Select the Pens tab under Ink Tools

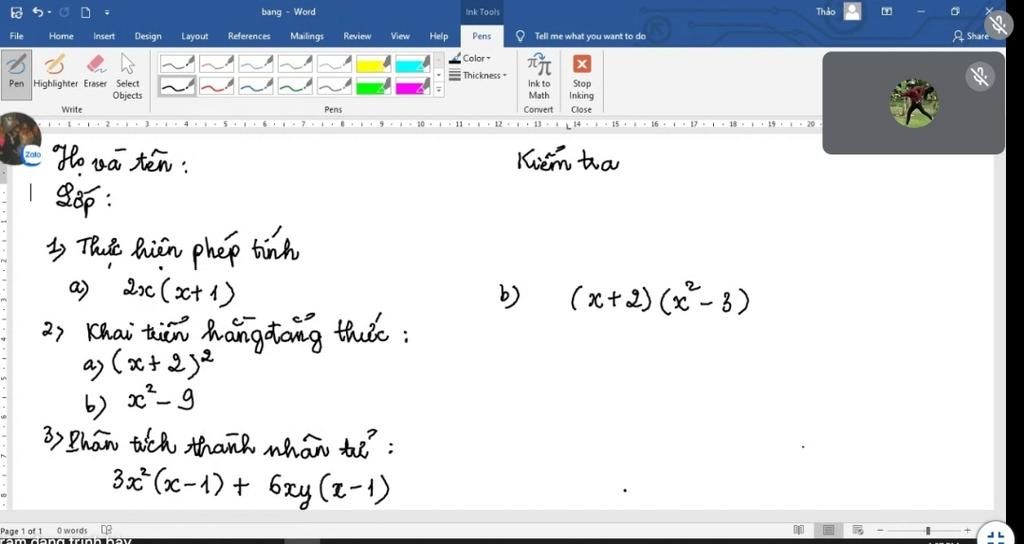(x=482, y=37)
